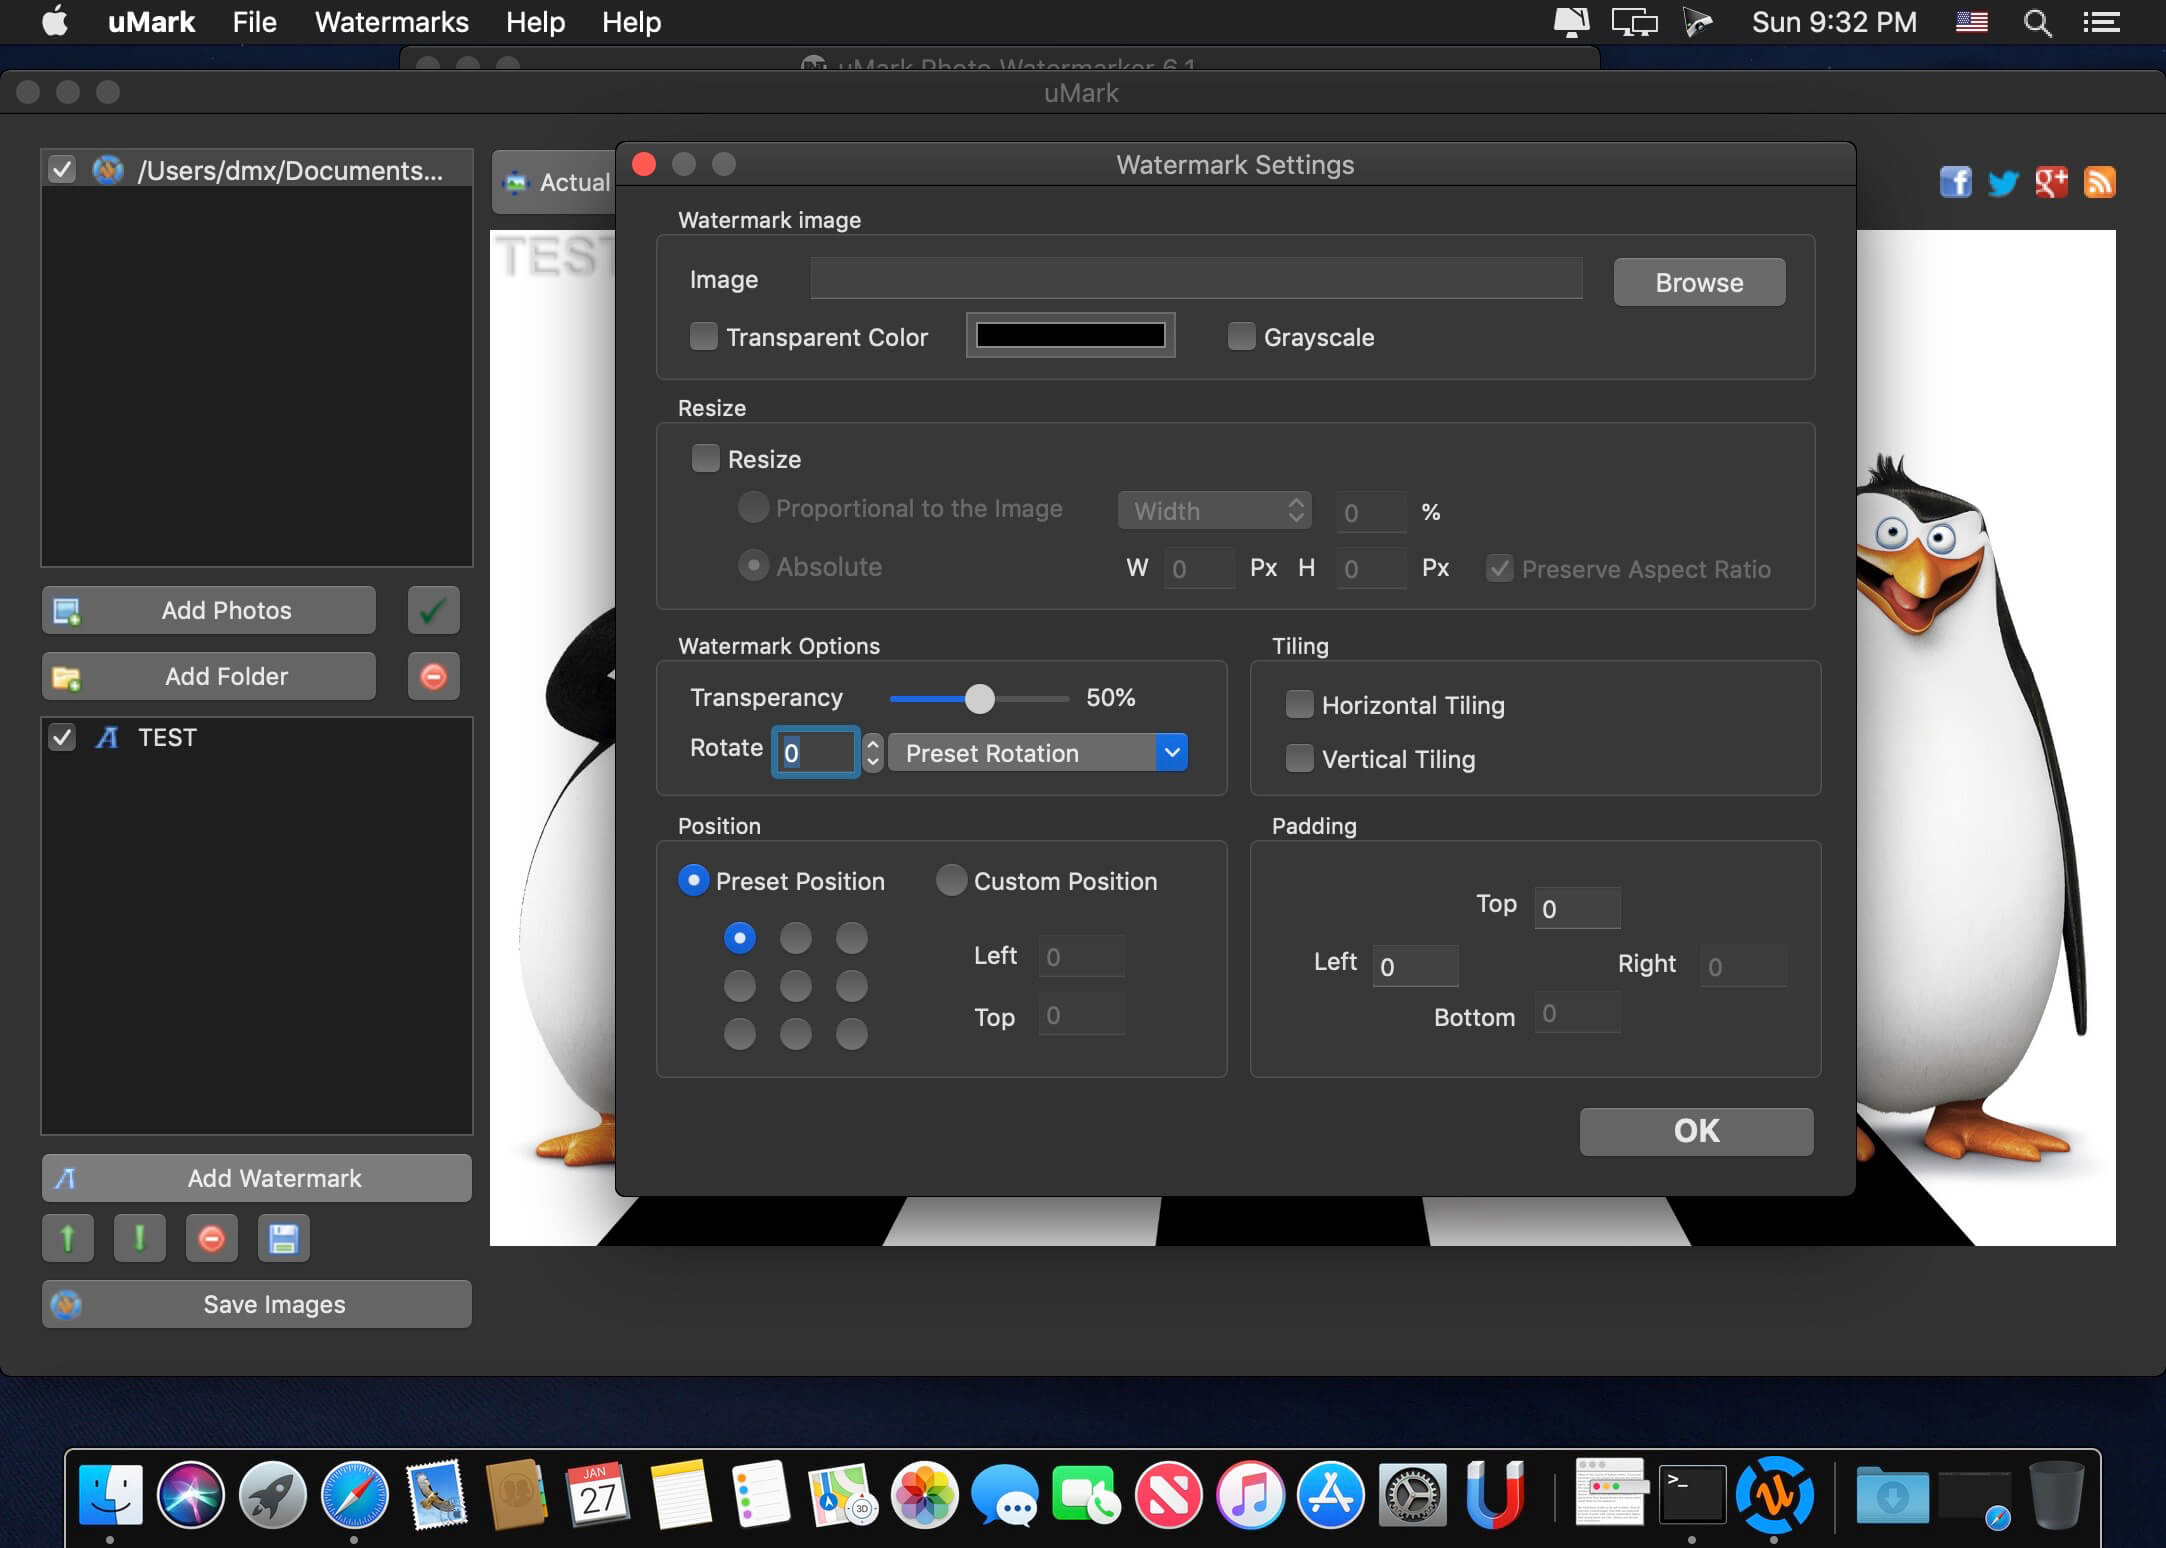Viewport: 2166px width, 1548px height.
Task: Click Browse to choose watermark image
Action: tap(1699, 282)
